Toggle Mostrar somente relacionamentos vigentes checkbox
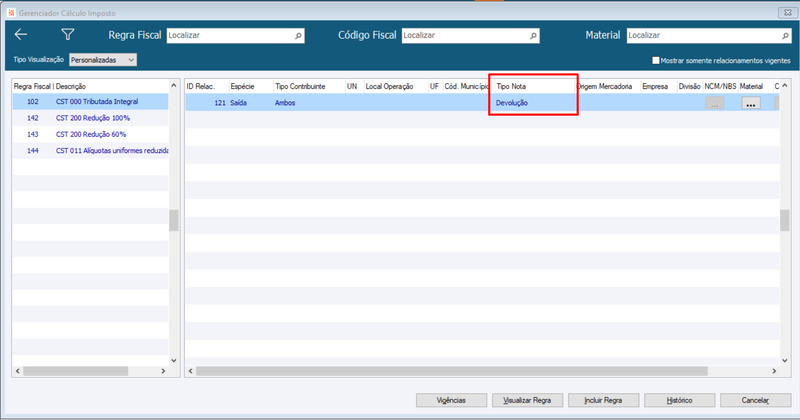Image resolution: width=800 pixels, height=420 pixels. point(656,60)
